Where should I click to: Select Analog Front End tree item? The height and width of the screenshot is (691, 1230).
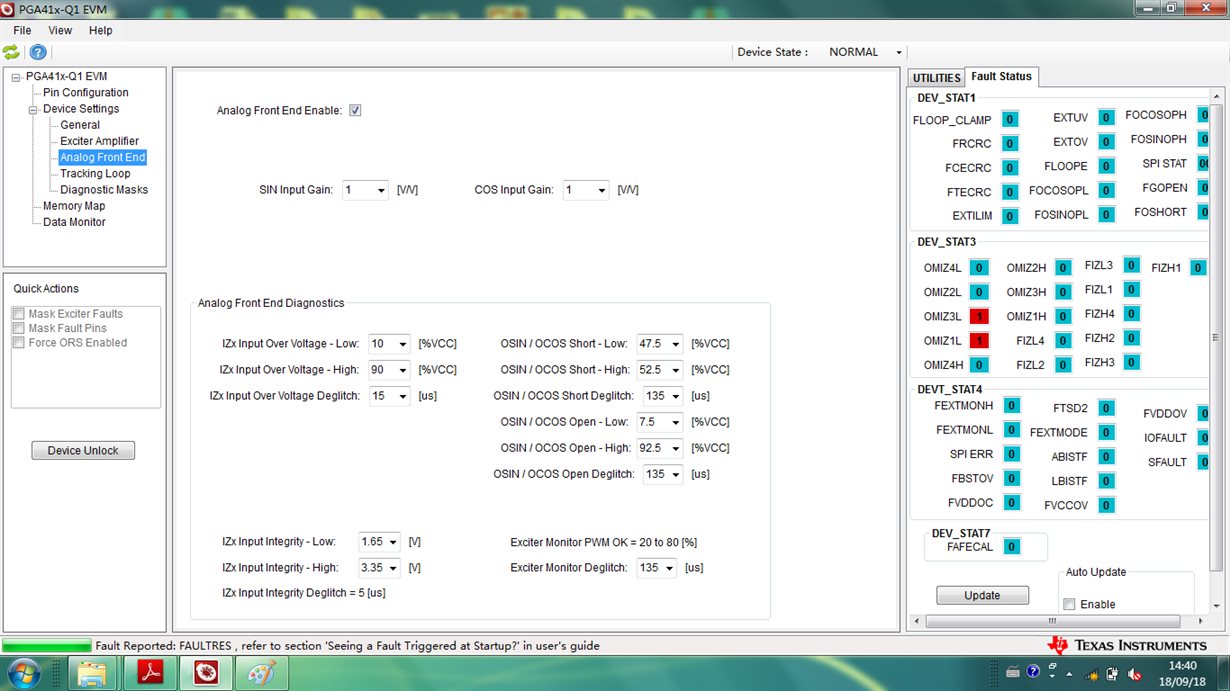pos(102,157)
